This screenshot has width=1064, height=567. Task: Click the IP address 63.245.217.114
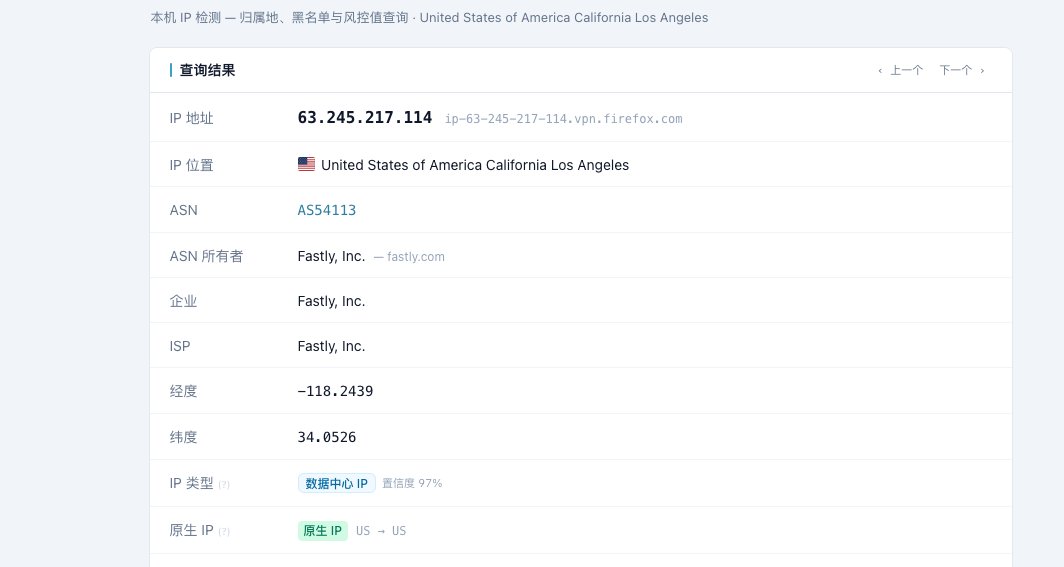coord(364,117)
